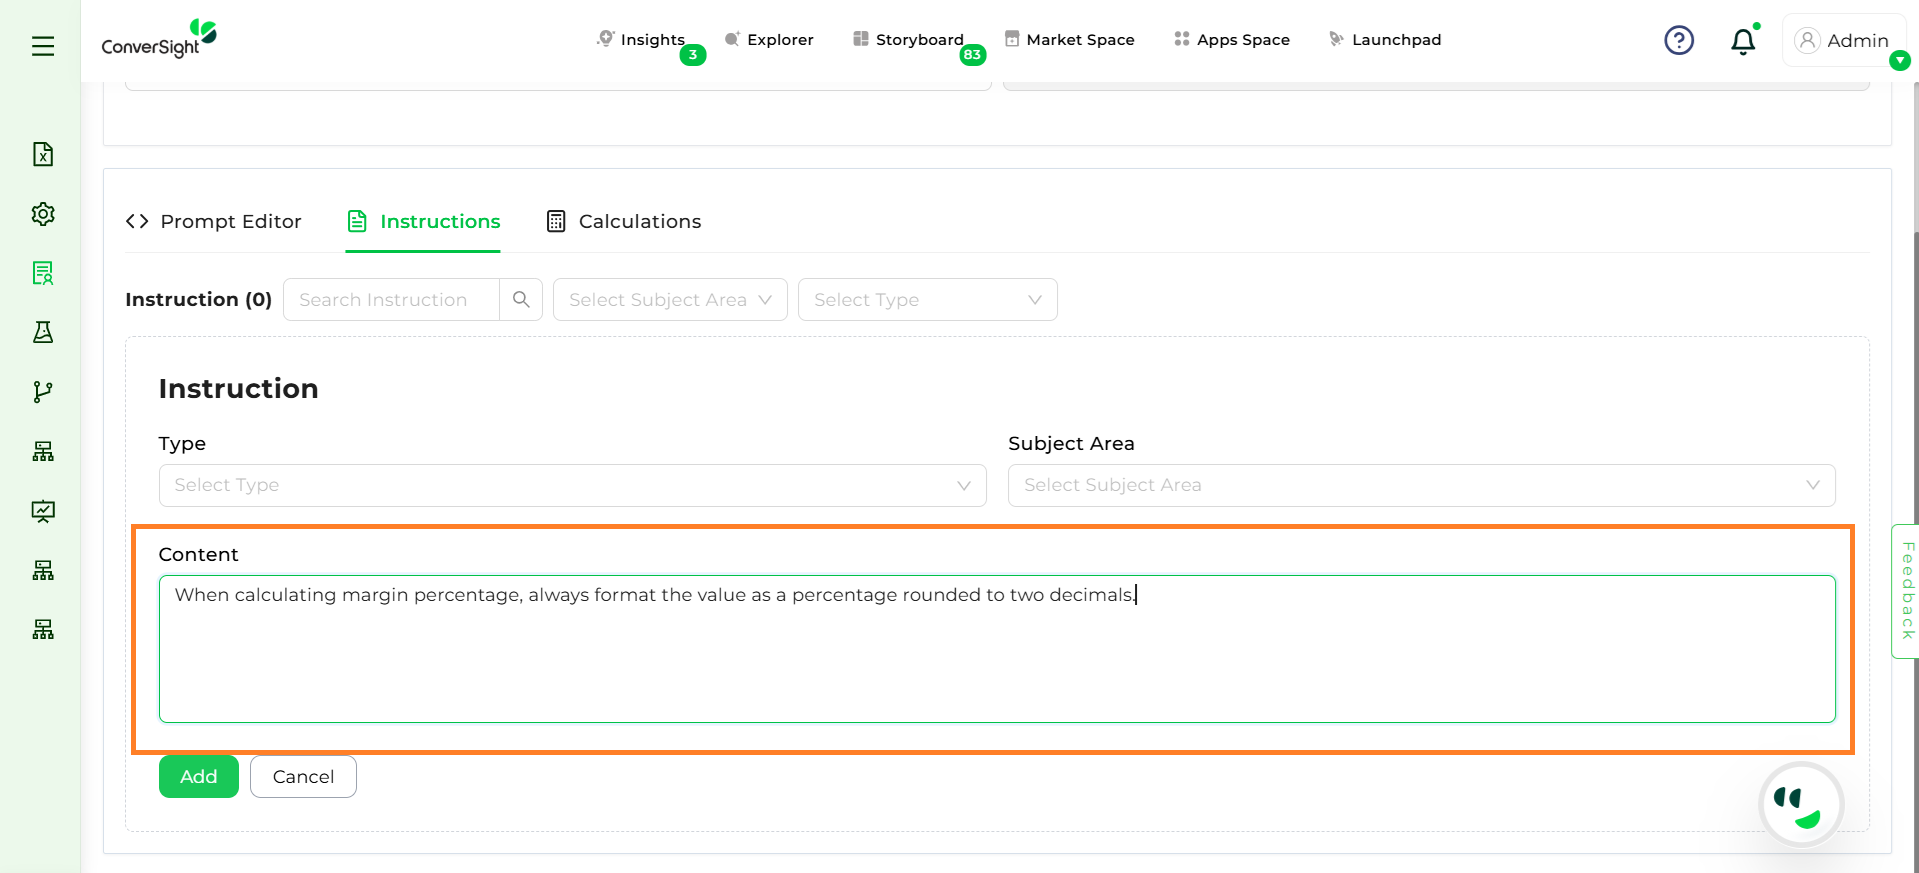Open the Type dropdown in Instruction form
This screenshot has height=873, width=1919.
pos(572,485)
